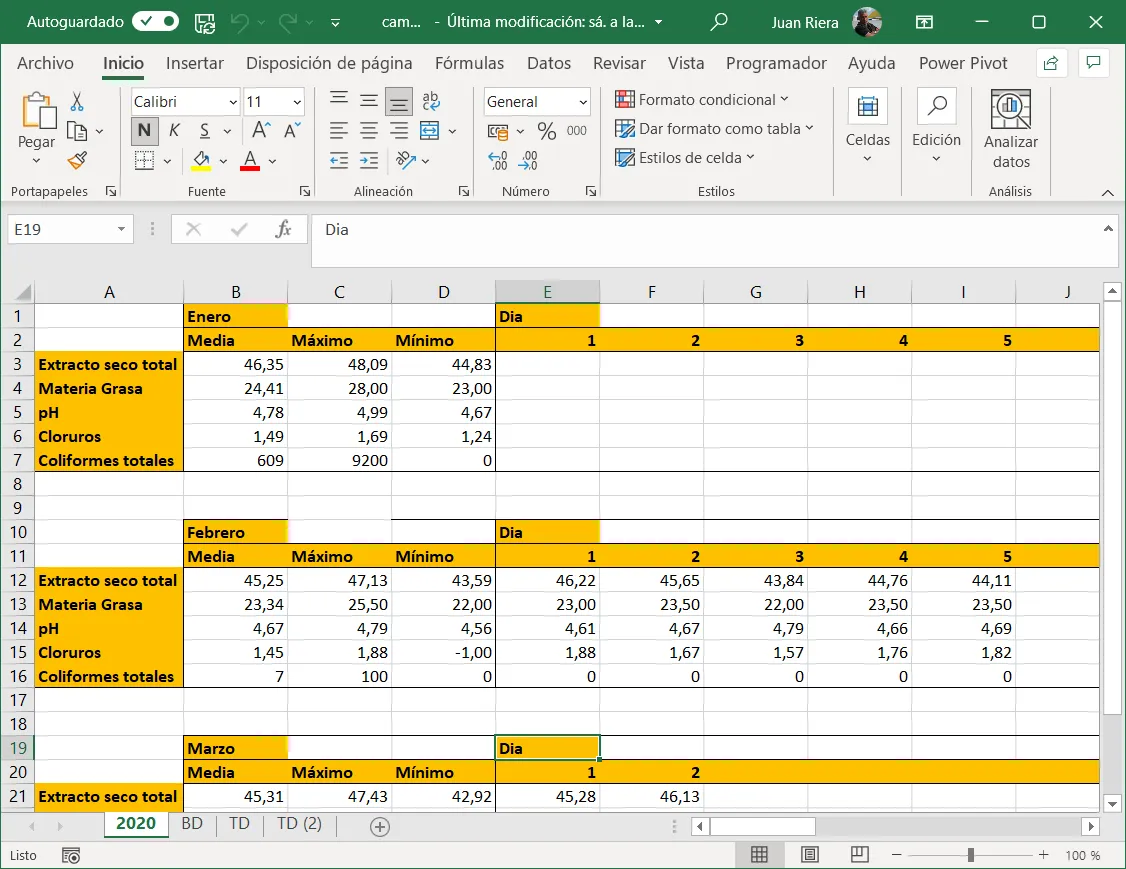Click the insert function fx icon
Screen dimensions: 1126x869
pos(284,229)
